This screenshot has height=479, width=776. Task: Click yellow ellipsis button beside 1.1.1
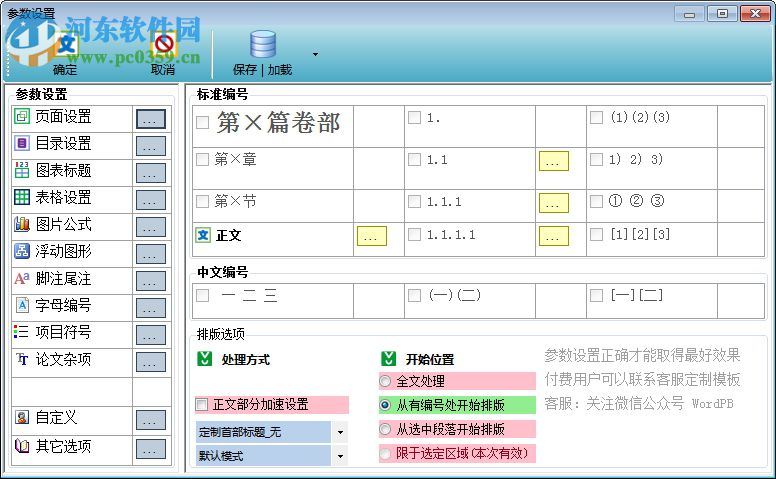(x=554, y=203)
